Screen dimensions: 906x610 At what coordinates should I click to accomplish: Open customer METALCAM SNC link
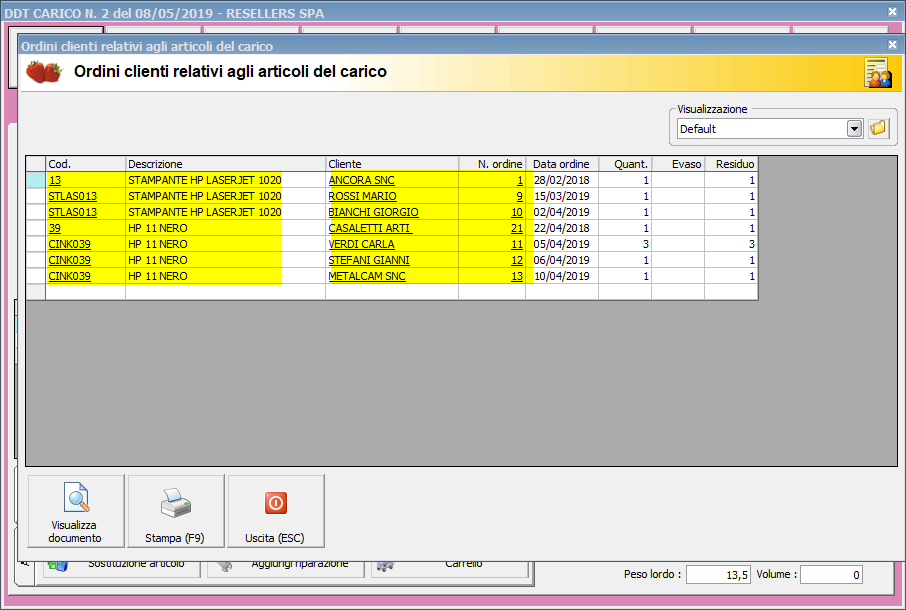point(367,276)
